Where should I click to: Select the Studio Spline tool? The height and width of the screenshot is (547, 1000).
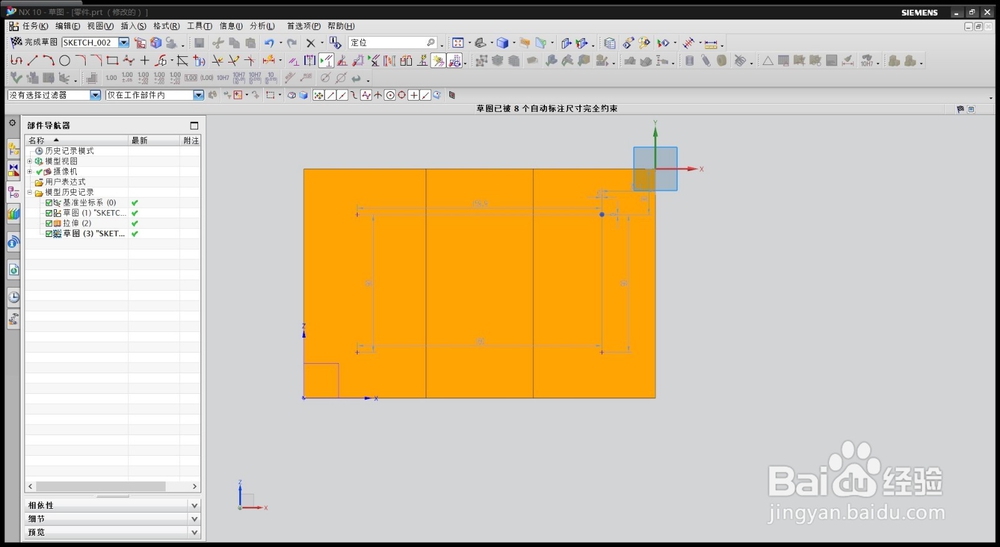(129, 61)
